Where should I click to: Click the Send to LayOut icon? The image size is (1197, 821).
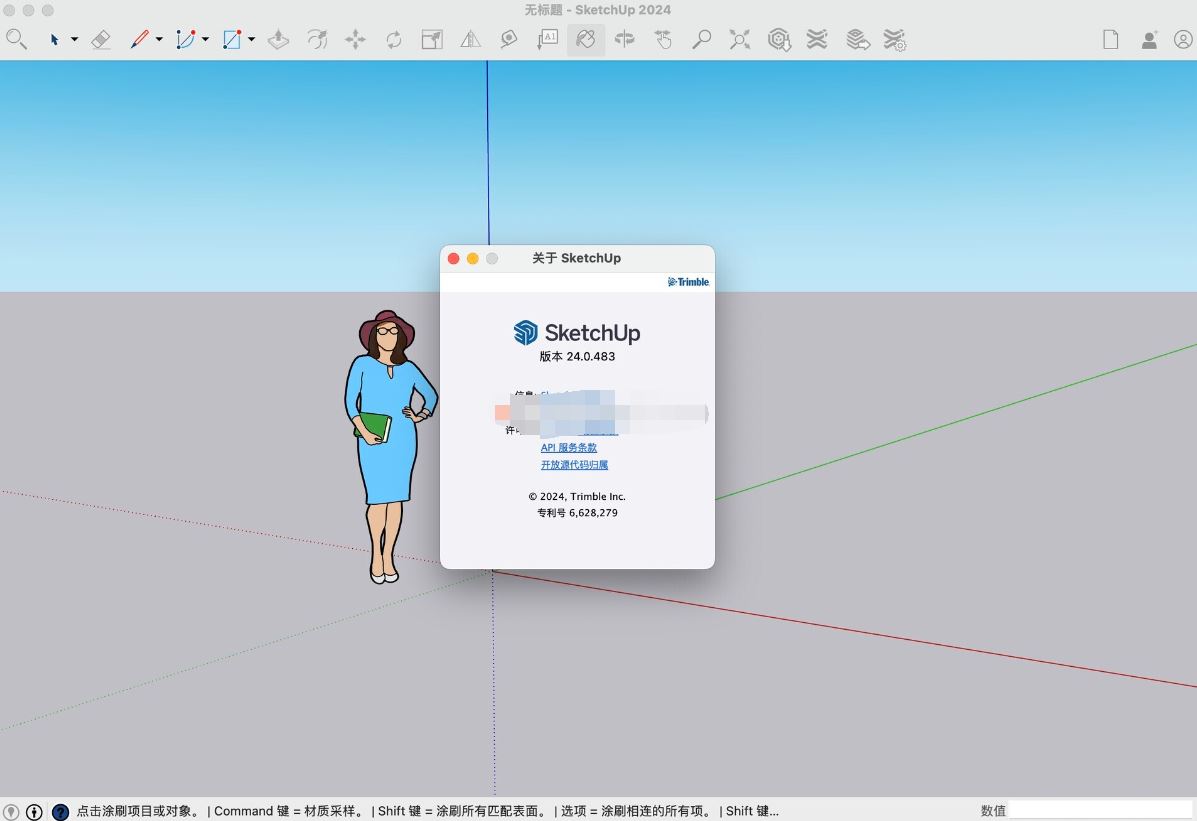point(858,39)
